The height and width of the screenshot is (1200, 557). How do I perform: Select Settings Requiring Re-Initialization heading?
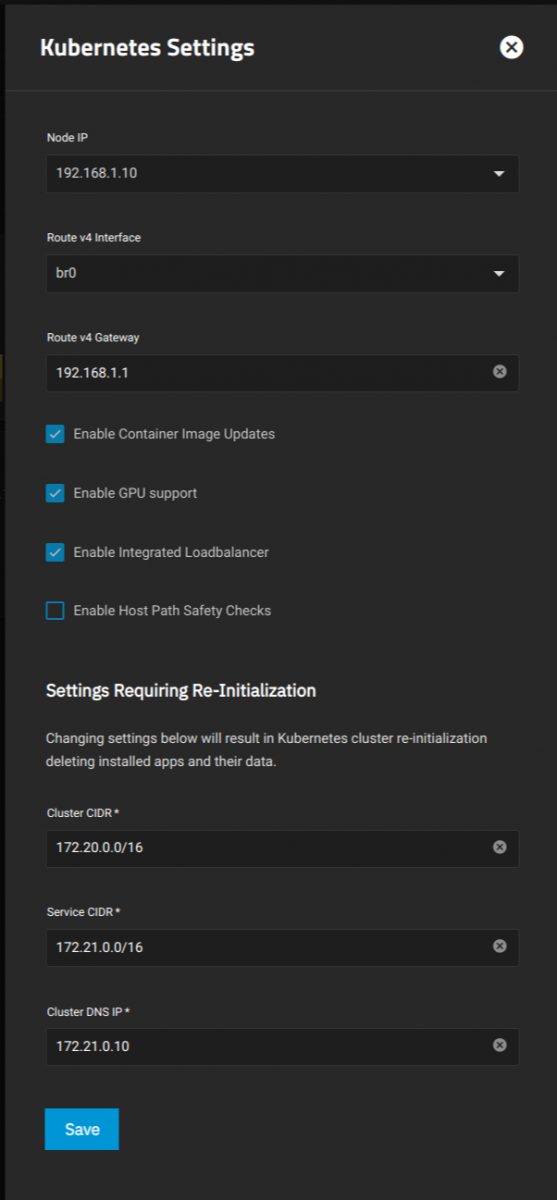(x=181, y=690)
